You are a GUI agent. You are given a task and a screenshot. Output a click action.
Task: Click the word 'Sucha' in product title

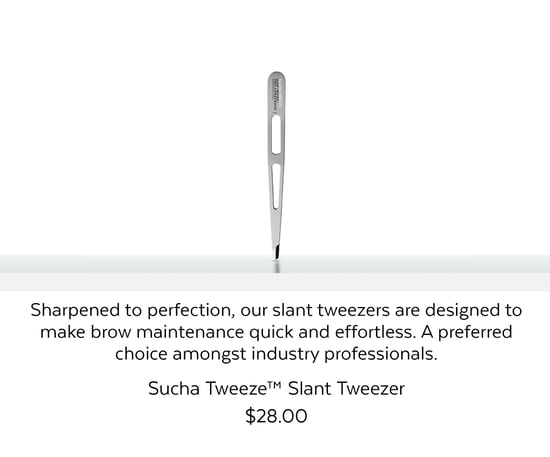coord(174,388)
